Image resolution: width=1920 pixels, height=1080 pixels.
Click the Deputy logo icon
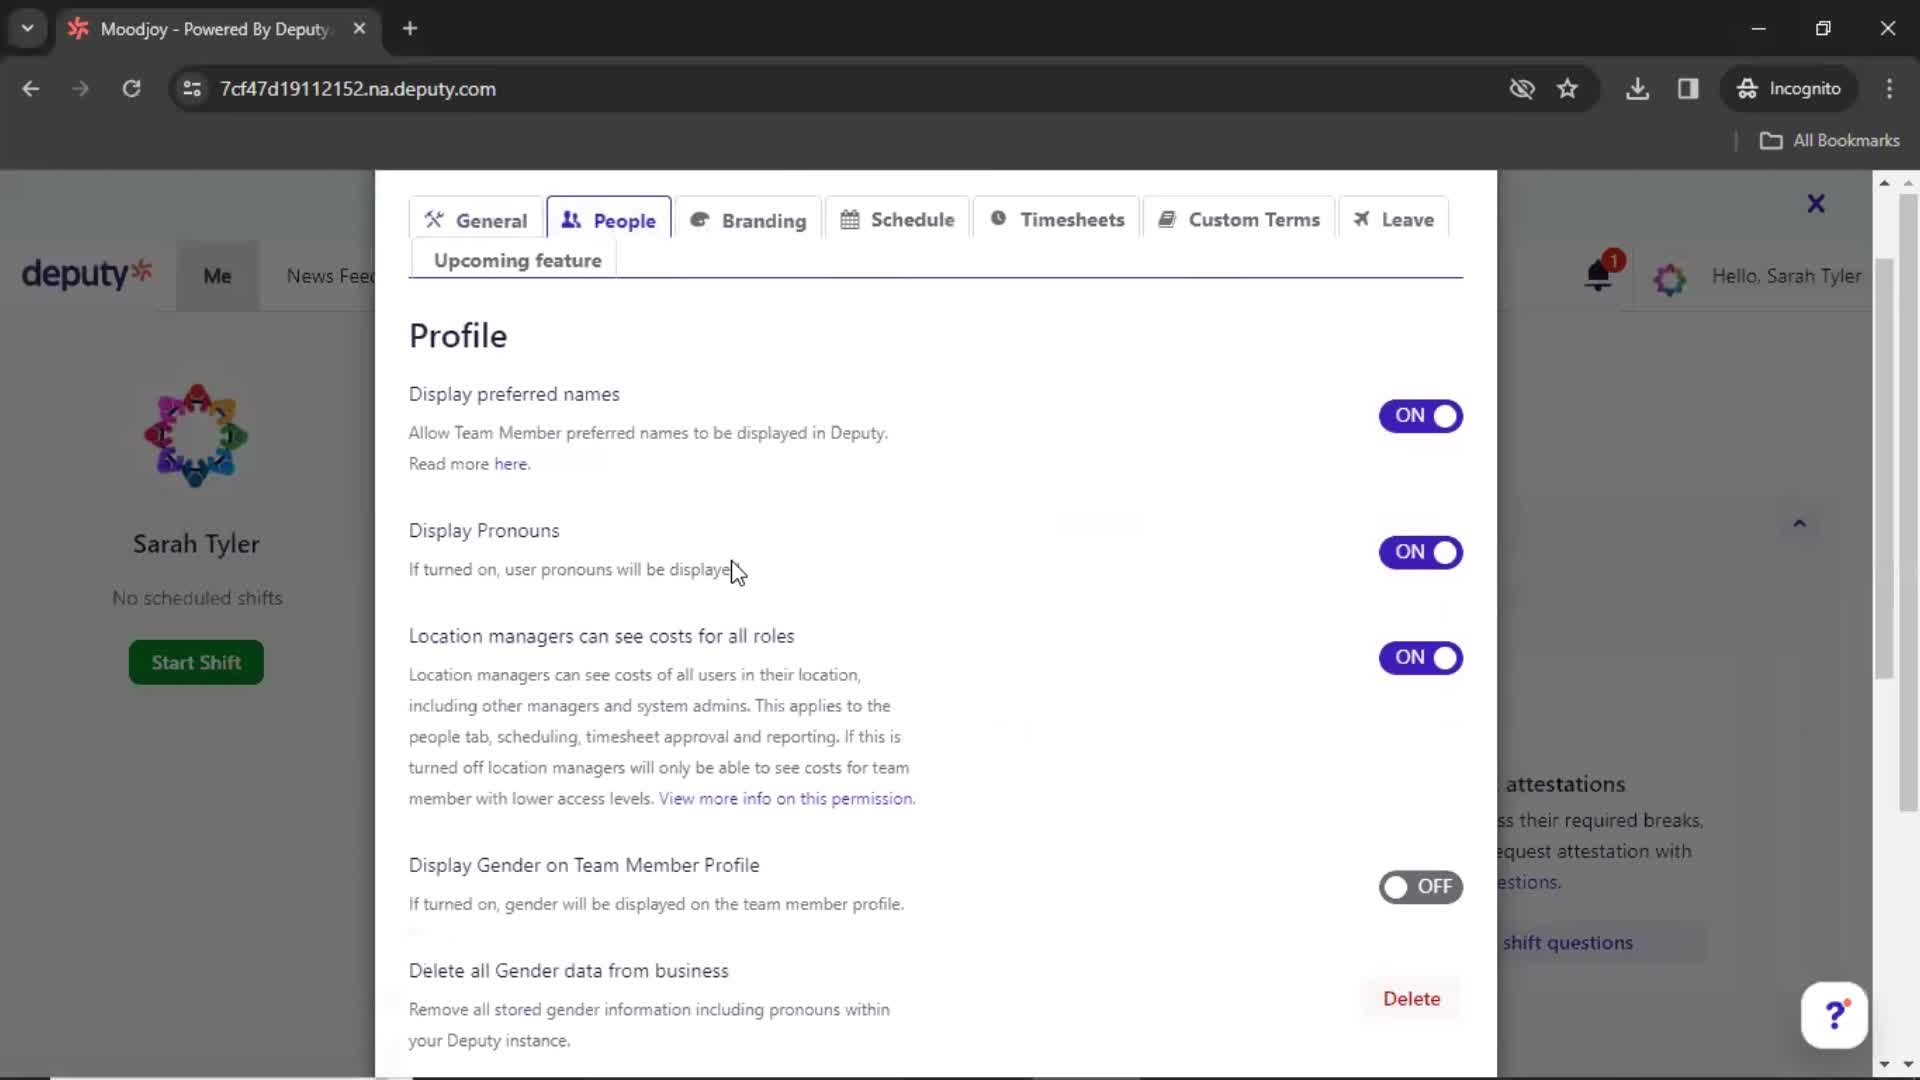pyautogui.click(x=87, y=273)
